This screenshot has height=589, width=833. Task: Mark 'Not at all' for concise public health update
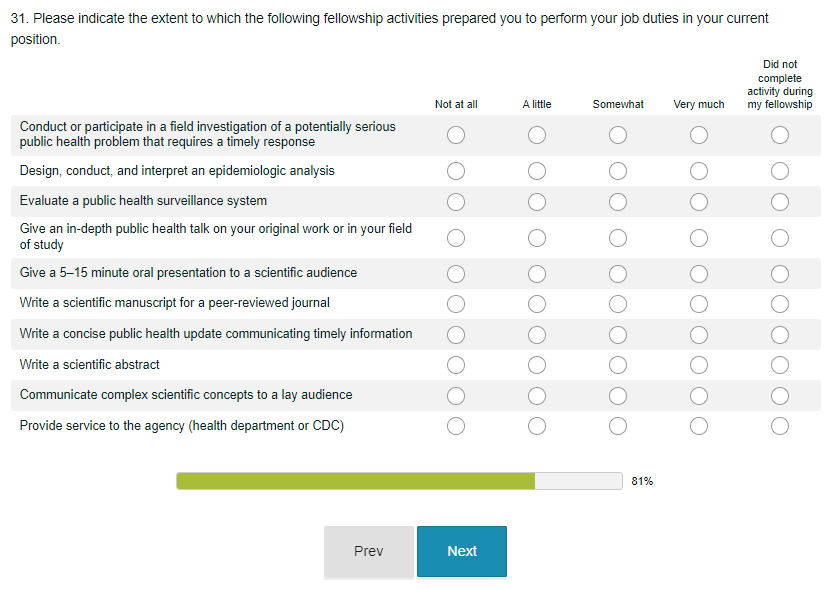(456, 335)
